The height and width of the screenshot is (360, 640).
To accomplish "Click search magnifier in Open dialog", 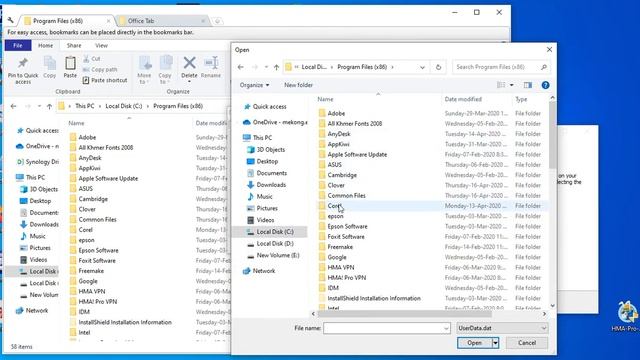I will click(544, 67).
